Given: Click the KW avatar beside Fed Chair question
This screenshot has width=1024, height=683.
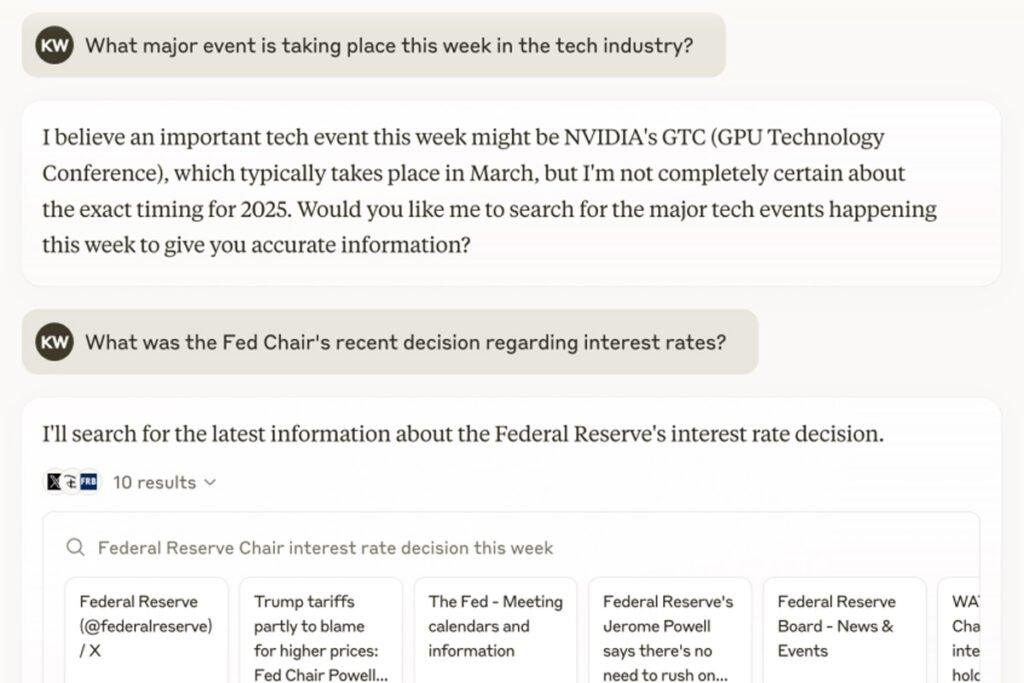Looking at the screenshot, I should (54, 342).
